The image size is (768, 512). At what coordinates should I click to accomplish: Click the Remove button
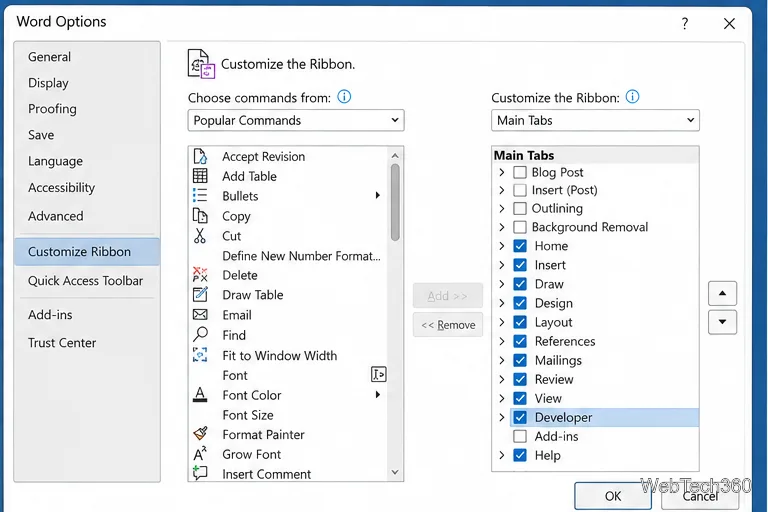pyautogui.click(x=448, y=325)
